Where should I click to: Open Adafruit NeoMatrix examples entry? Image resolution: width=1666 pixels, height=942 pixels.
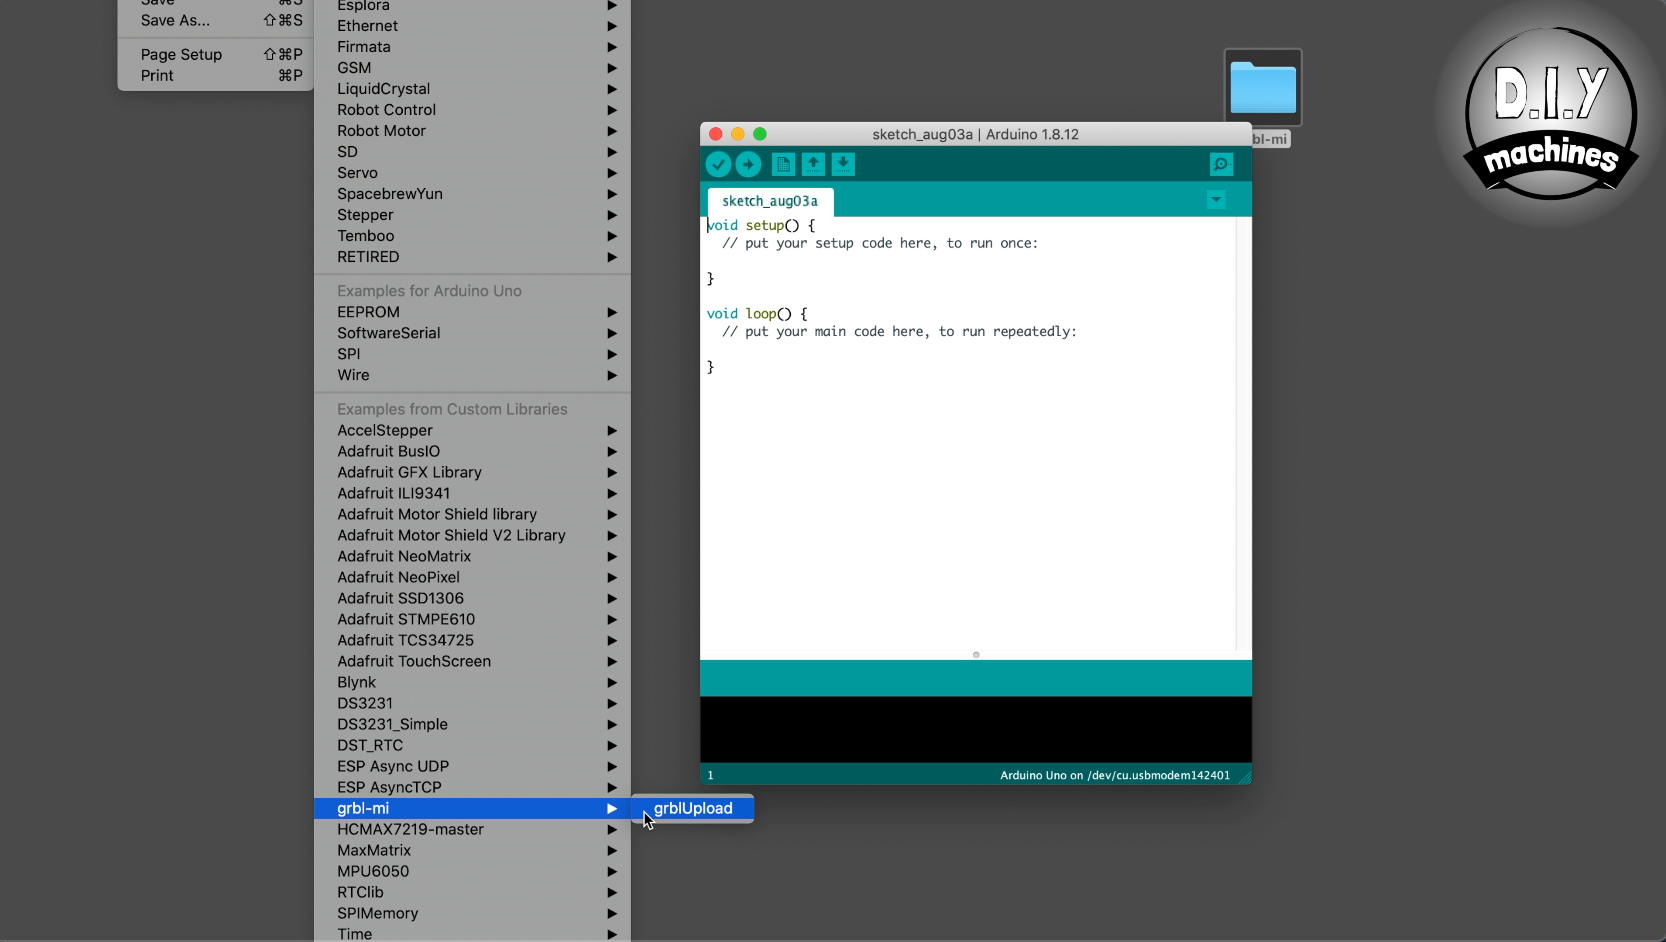point(472,556)
